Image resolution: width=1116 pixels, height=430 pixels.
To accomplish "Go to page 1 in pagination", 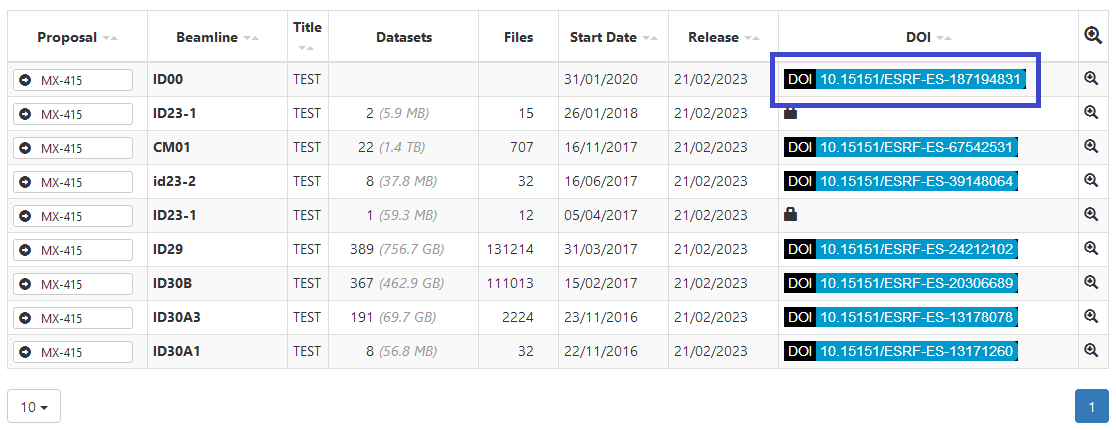I will [1091, 407].
